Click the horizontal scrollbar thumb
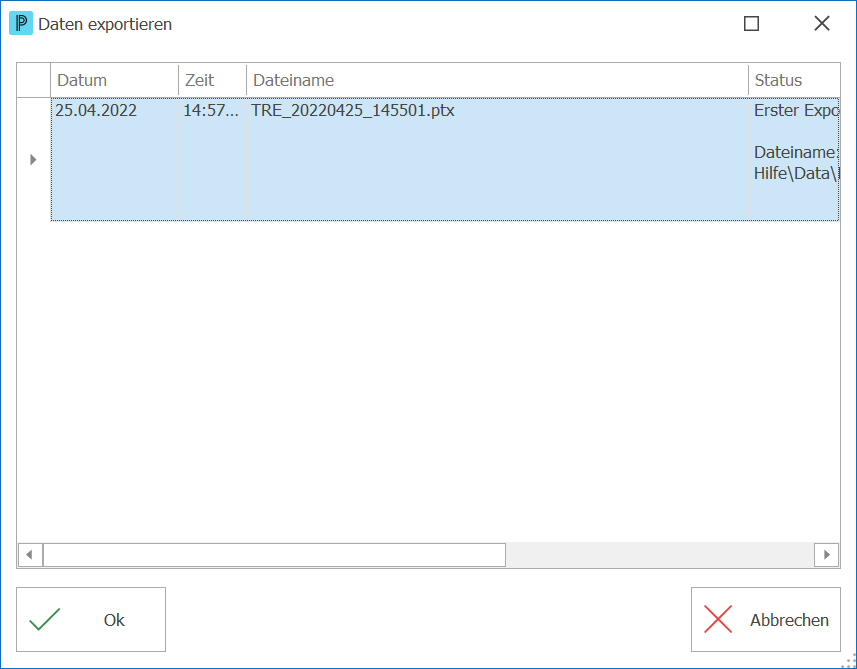Image resolution: width=857 pixels, height=669 pixels. (274, 555)
